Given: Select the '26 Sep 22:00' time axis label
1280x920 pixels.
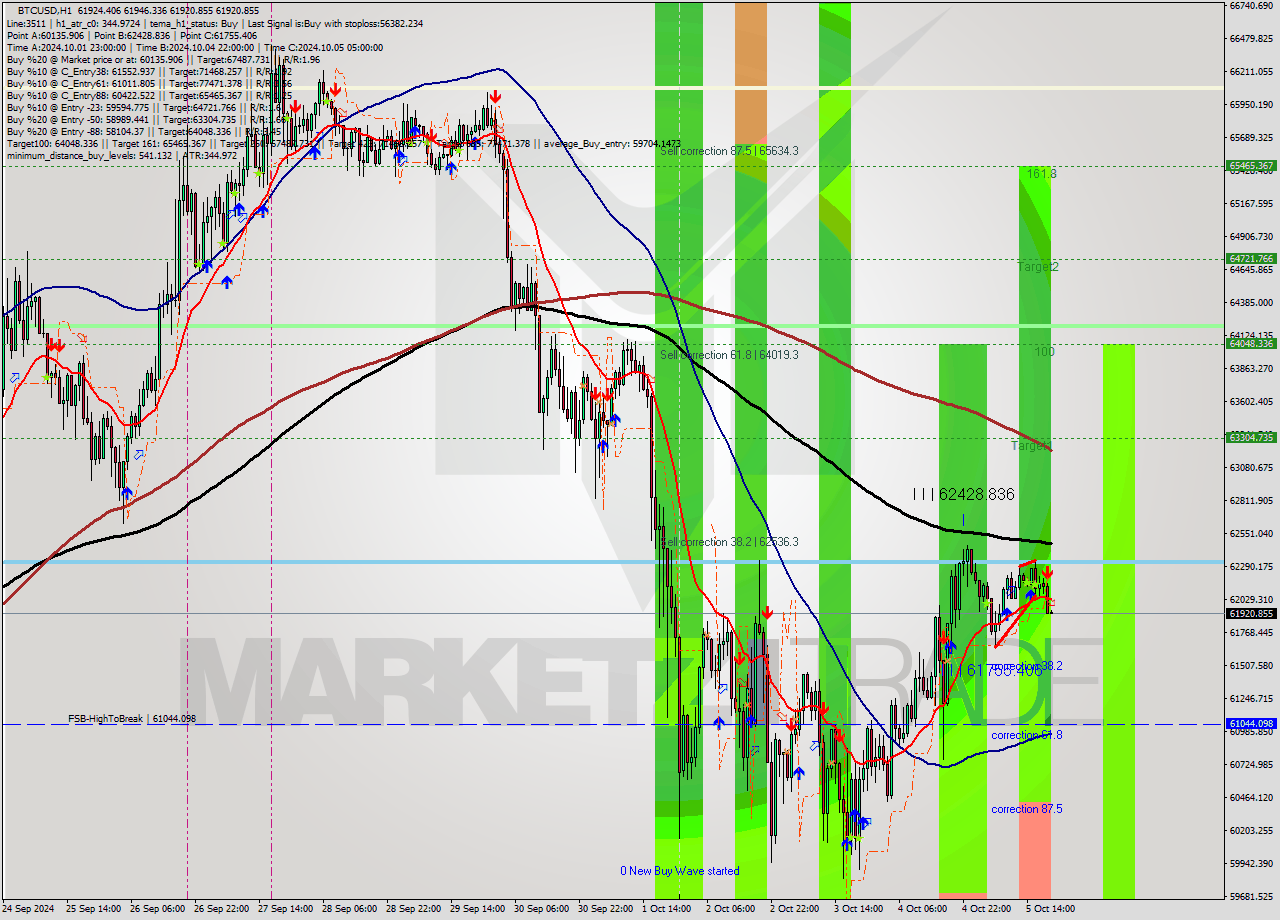Looking at the screenshot, I should coord(222,909).
